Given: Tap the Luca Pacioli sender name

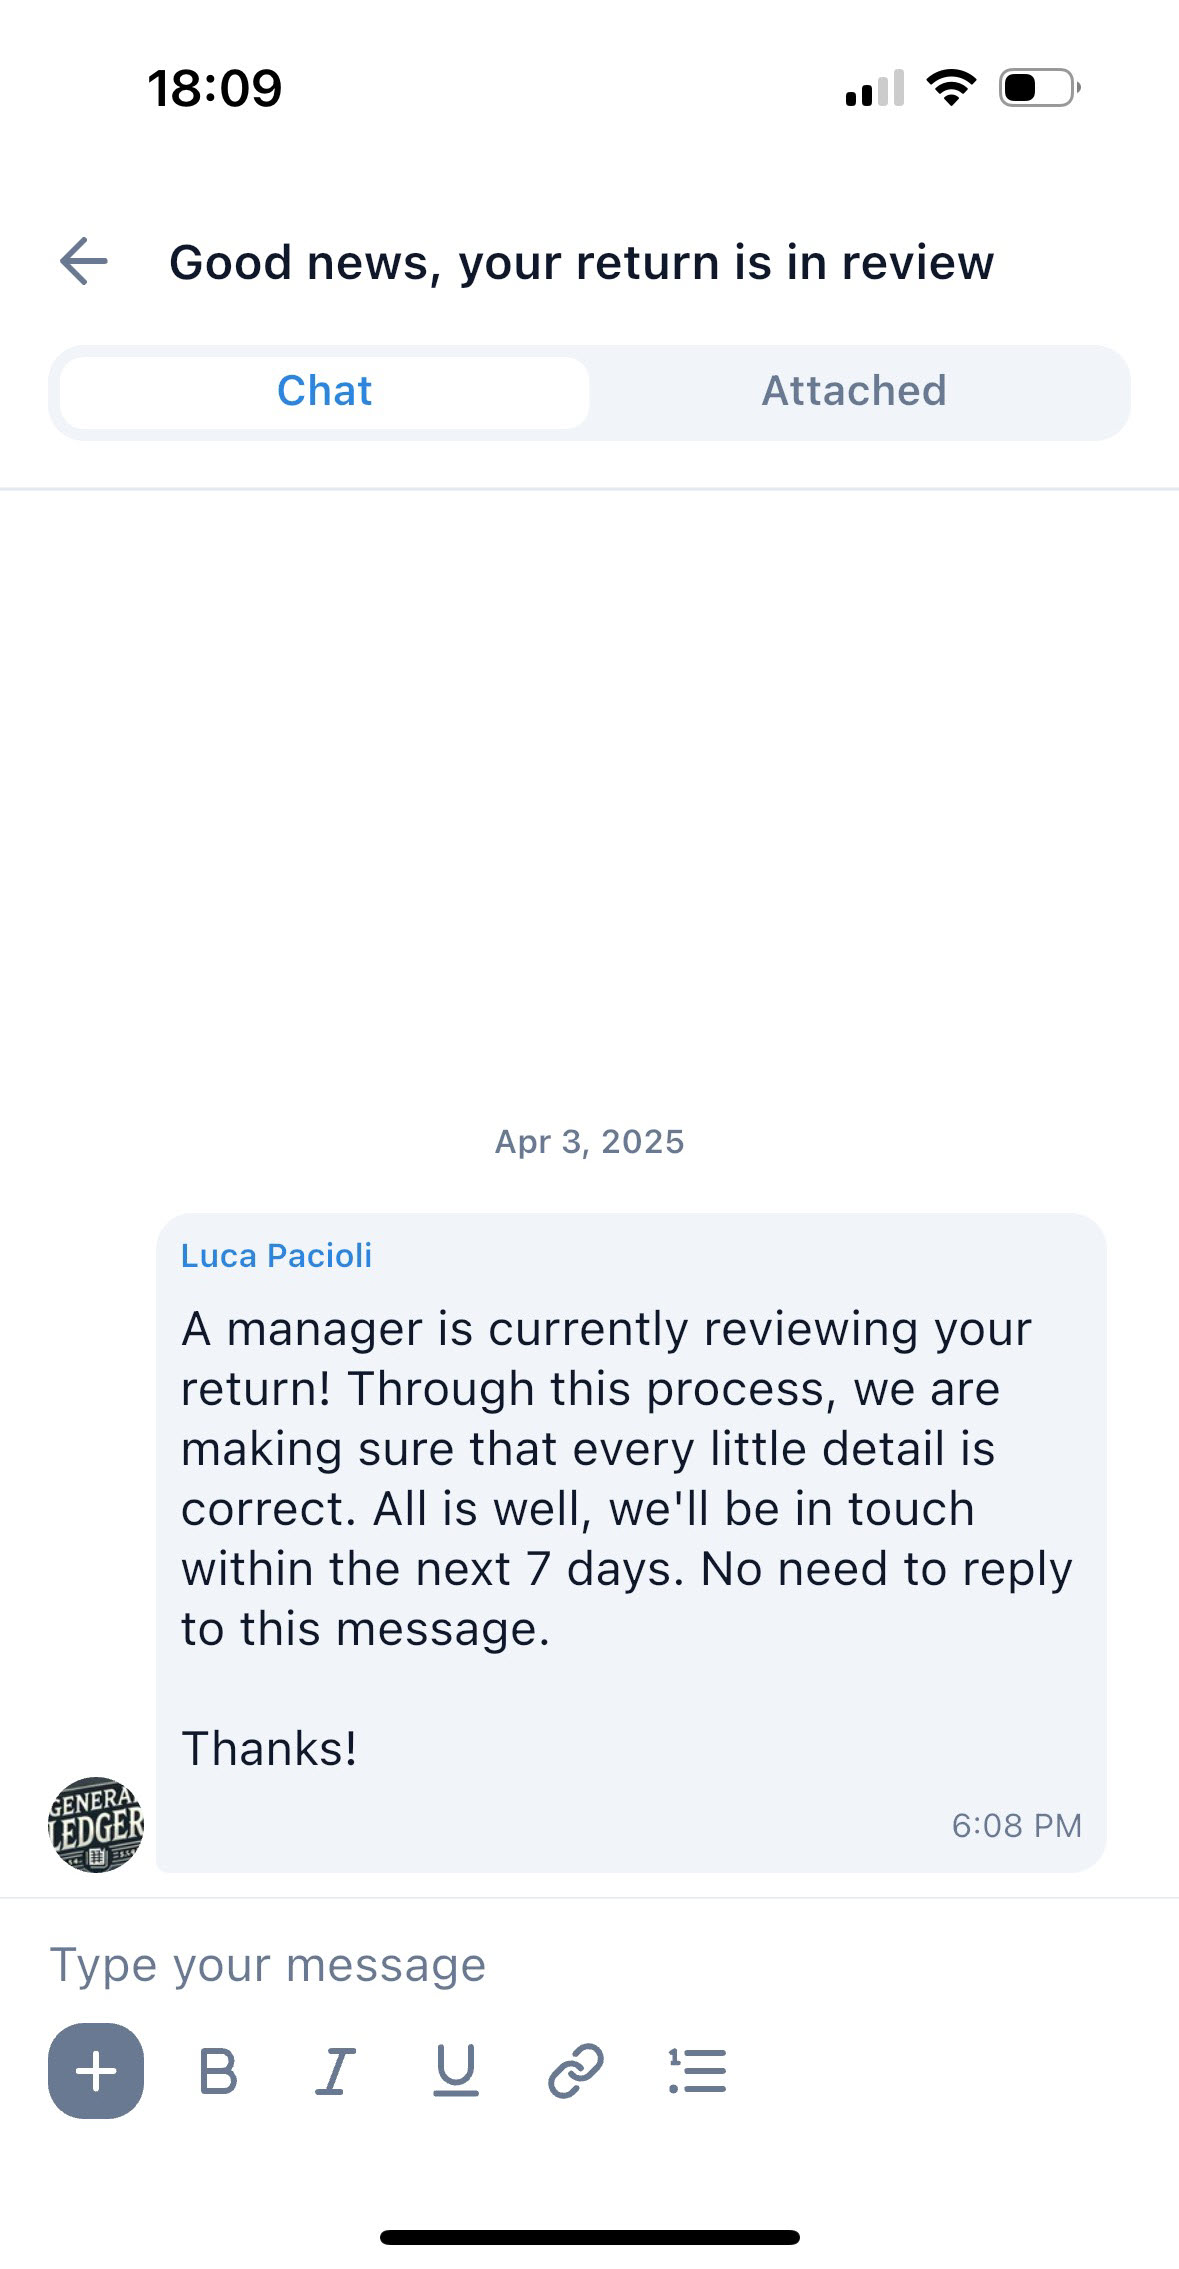Looking at the screenshot, I should pyautogui.click(x=276, y=1255).
